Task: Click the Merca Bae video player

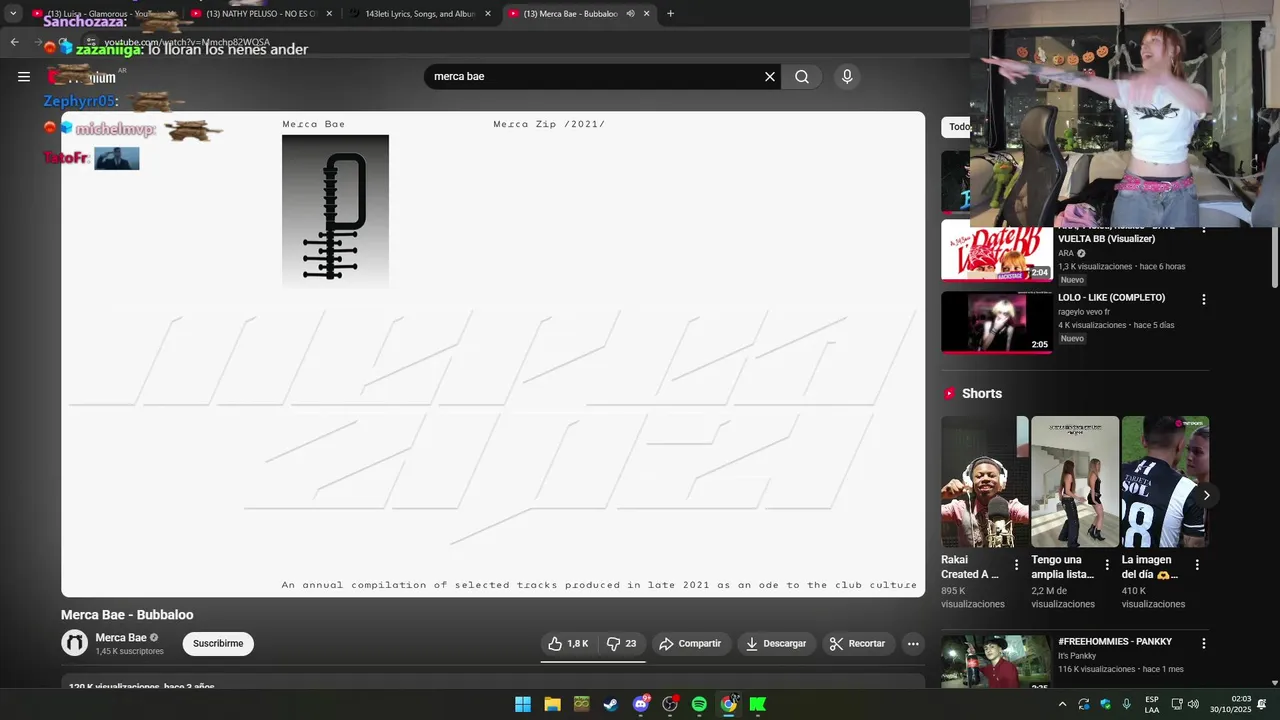Action: [x=493, y=354]
